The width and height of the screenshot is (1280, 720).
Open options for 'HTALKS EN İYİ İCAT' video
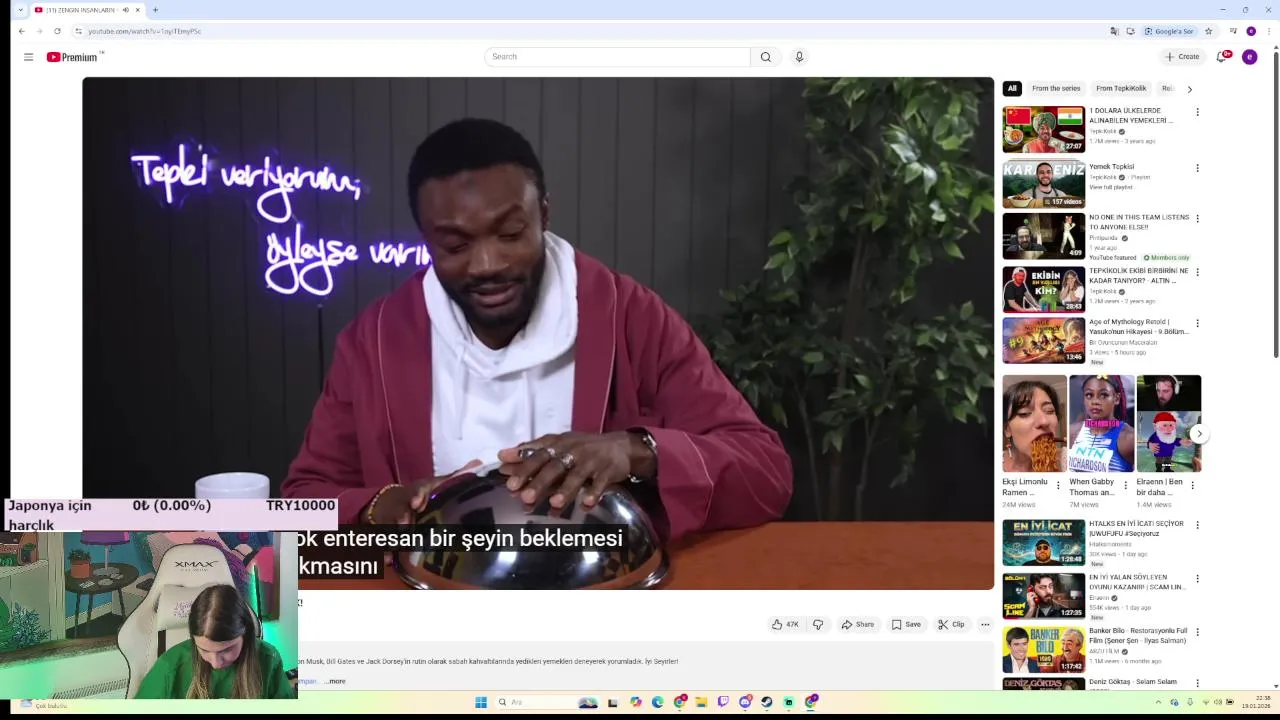(x=1197, y=525)
